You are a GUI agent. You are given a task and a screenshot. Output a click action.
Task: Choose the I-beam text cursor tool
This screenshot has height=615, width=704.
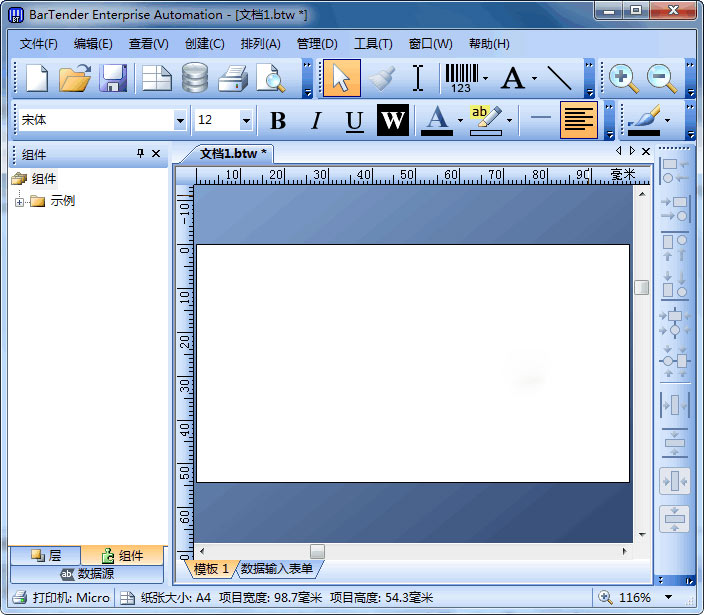tap(418, 78)
